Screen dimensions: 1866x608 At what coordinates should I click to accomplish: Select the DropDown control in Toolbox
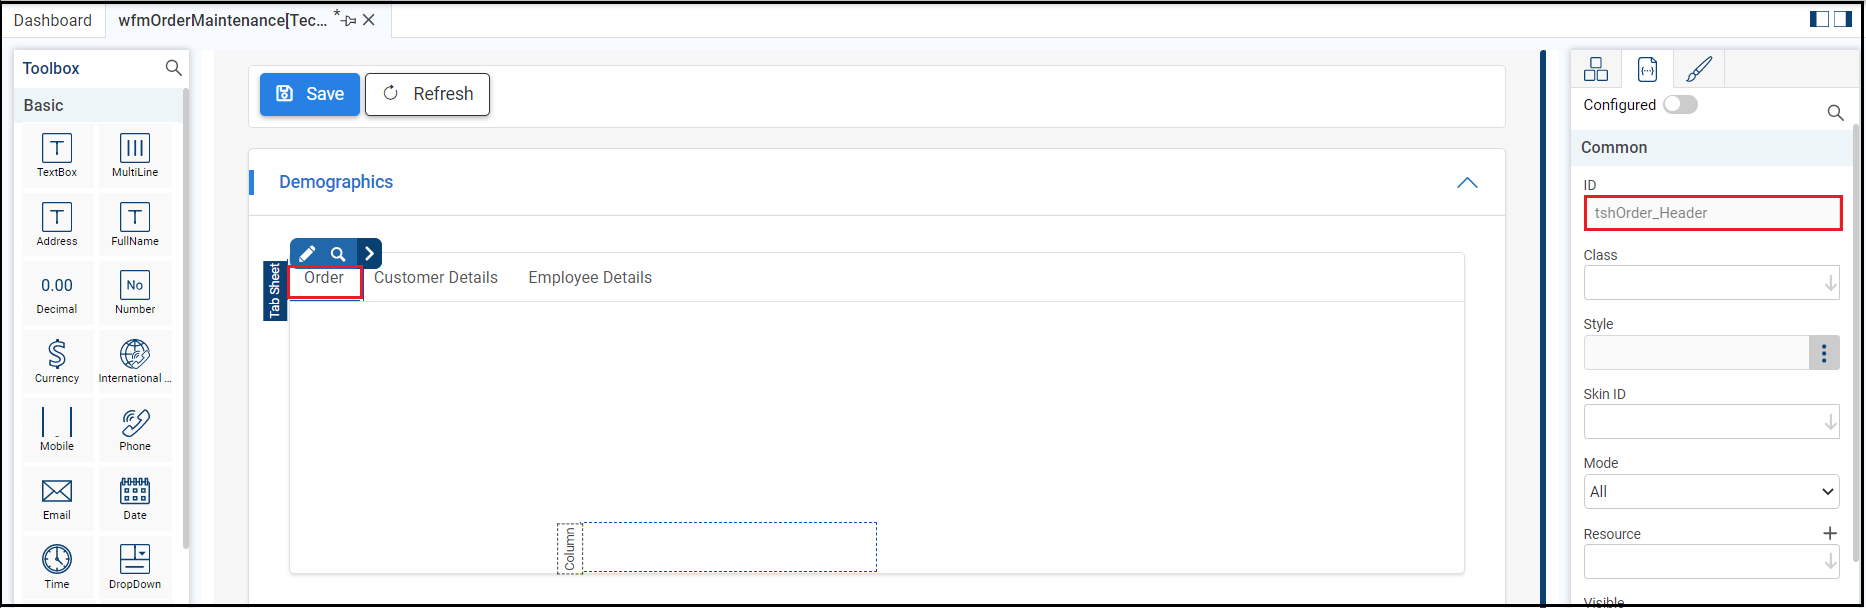pos(135,566)
